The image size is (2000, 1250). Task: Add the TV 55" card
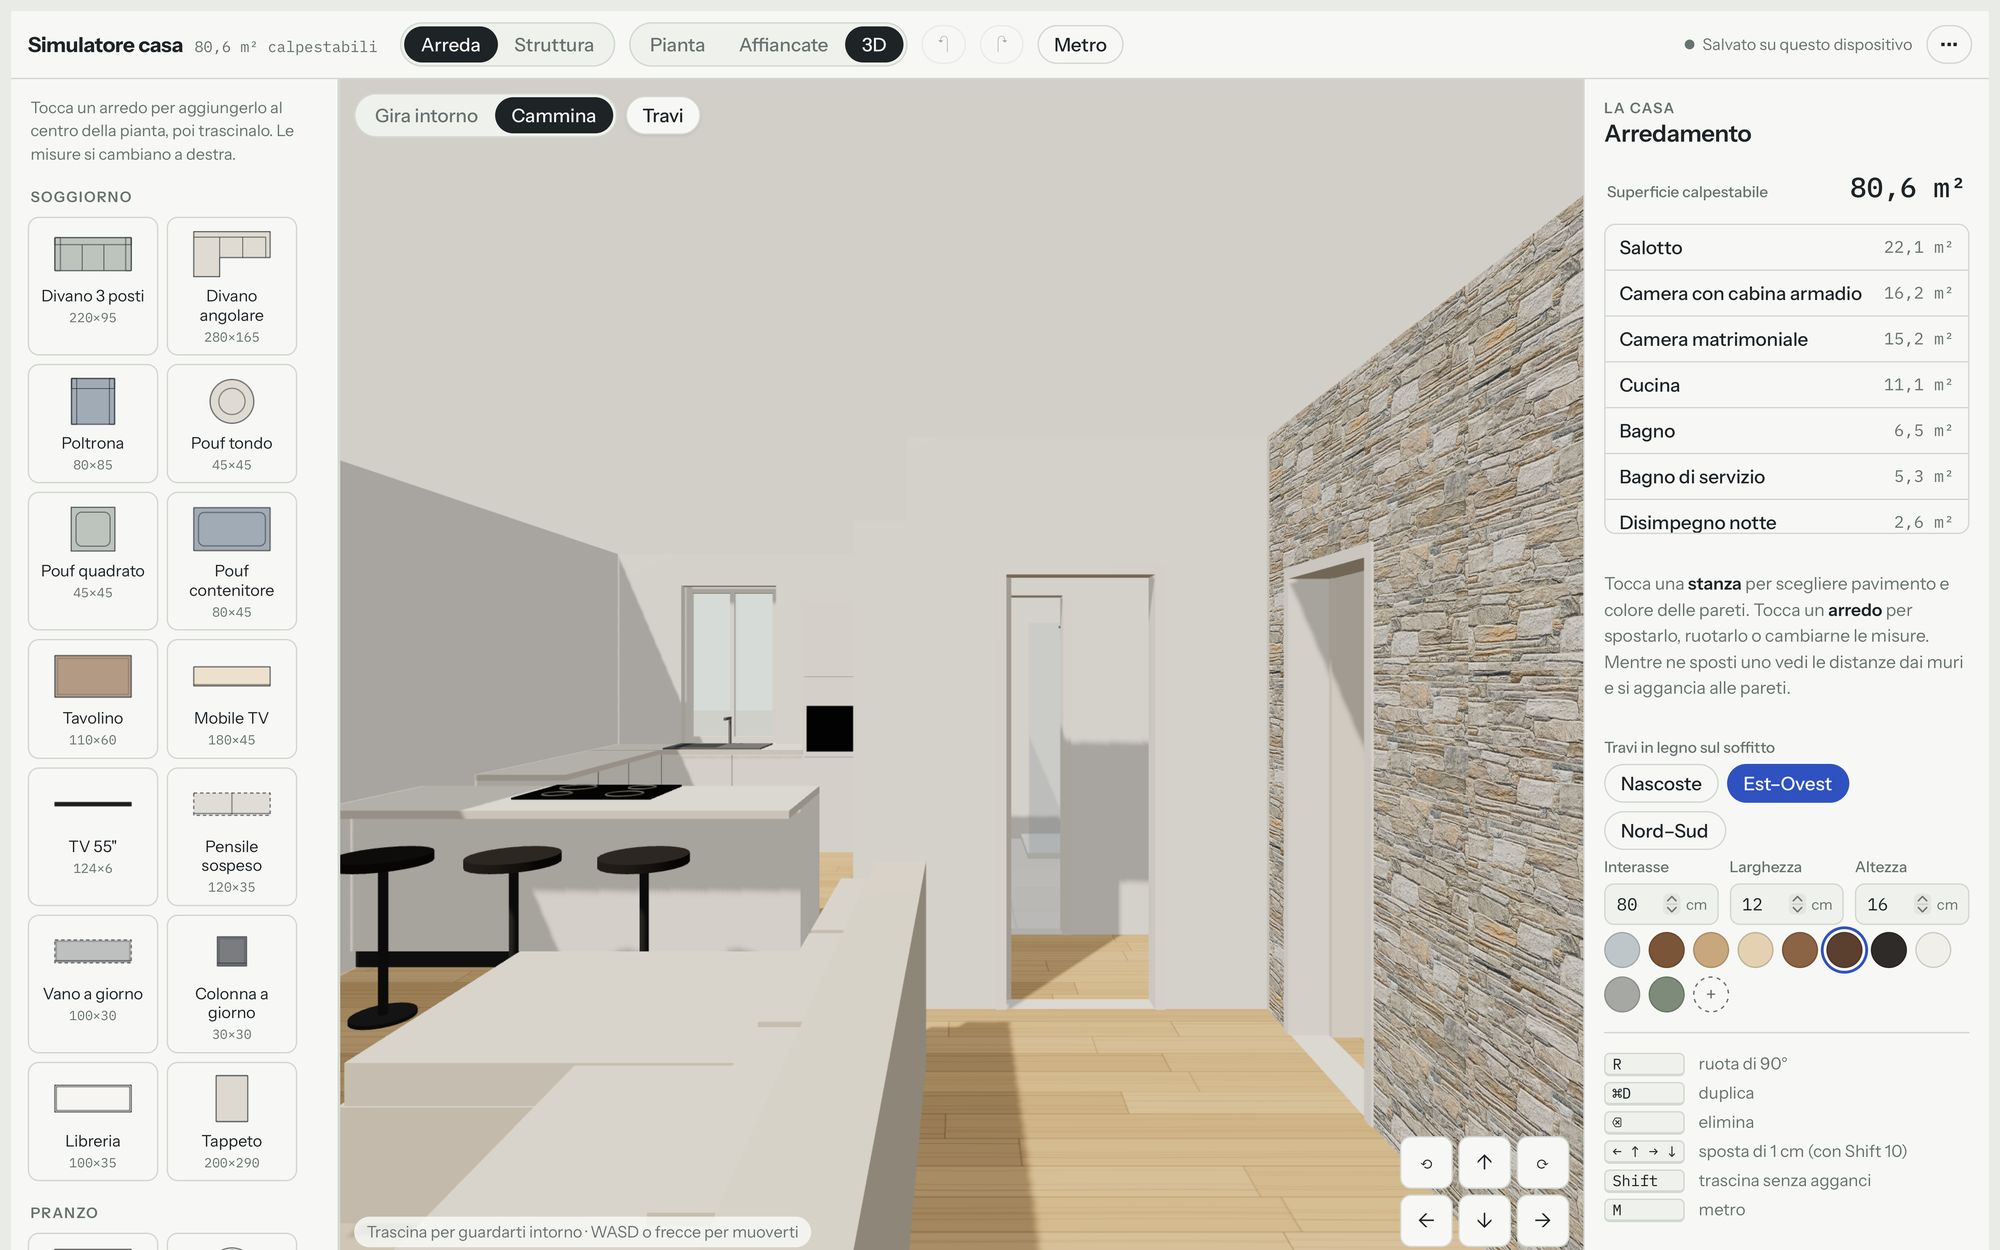point(93,837)
